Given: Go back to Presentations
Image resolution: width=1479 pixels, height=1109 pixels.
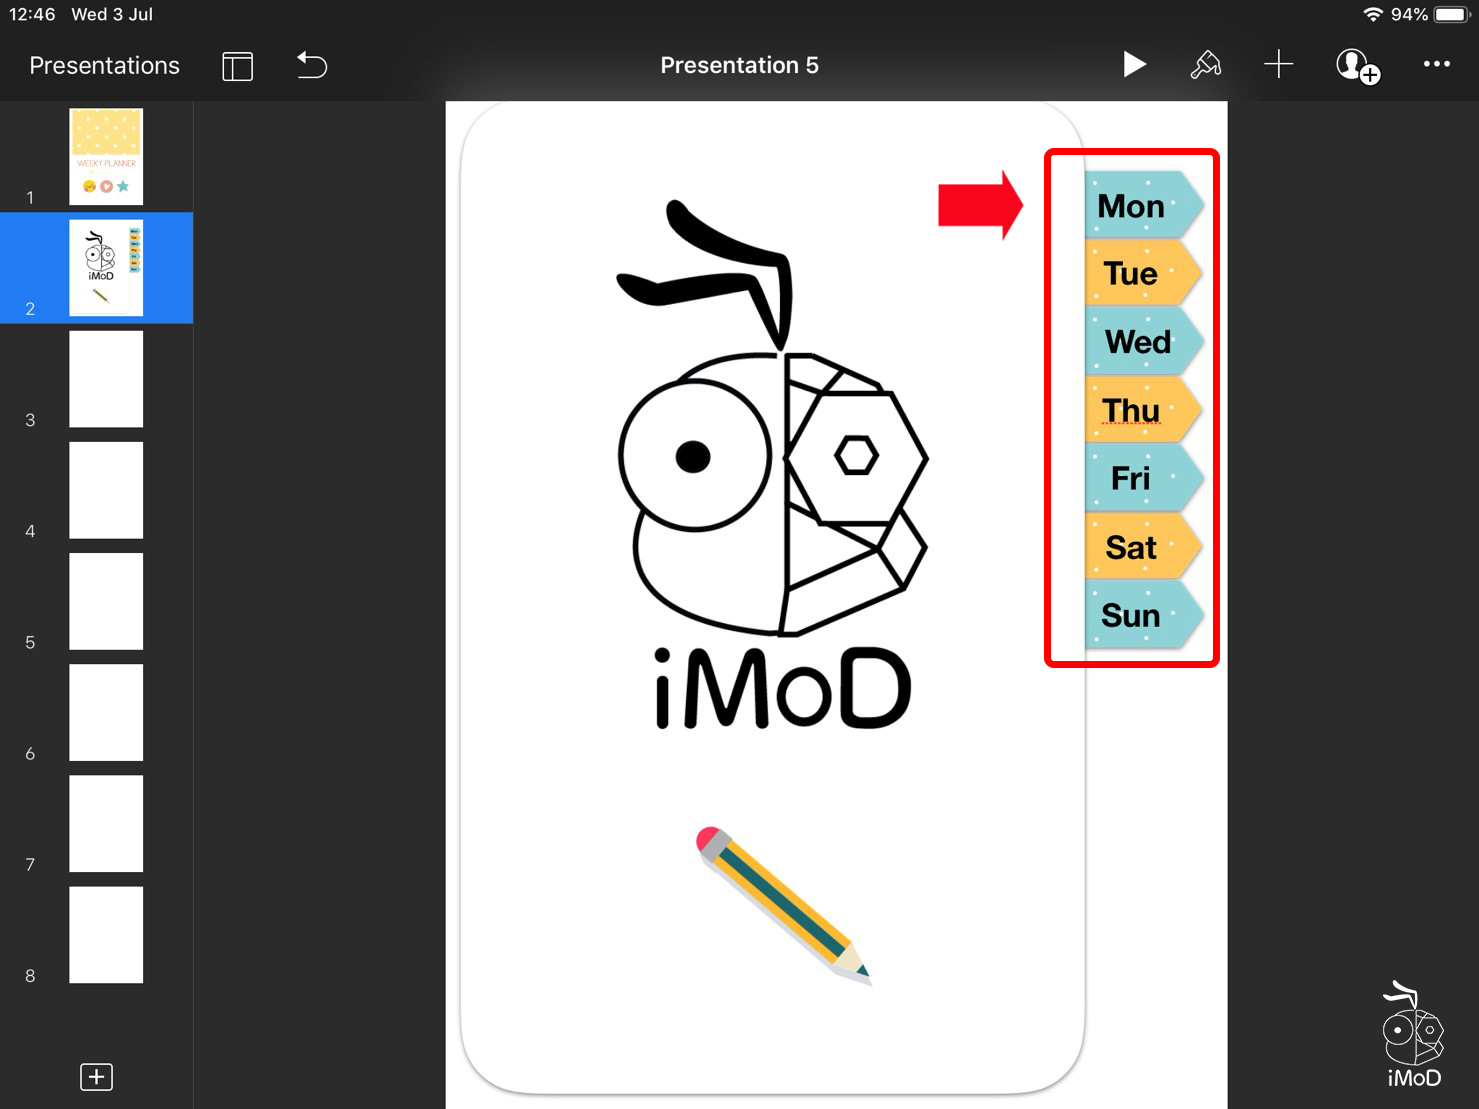Looking at the screenshot, I should pyautogui.click(x=104, y=66).
